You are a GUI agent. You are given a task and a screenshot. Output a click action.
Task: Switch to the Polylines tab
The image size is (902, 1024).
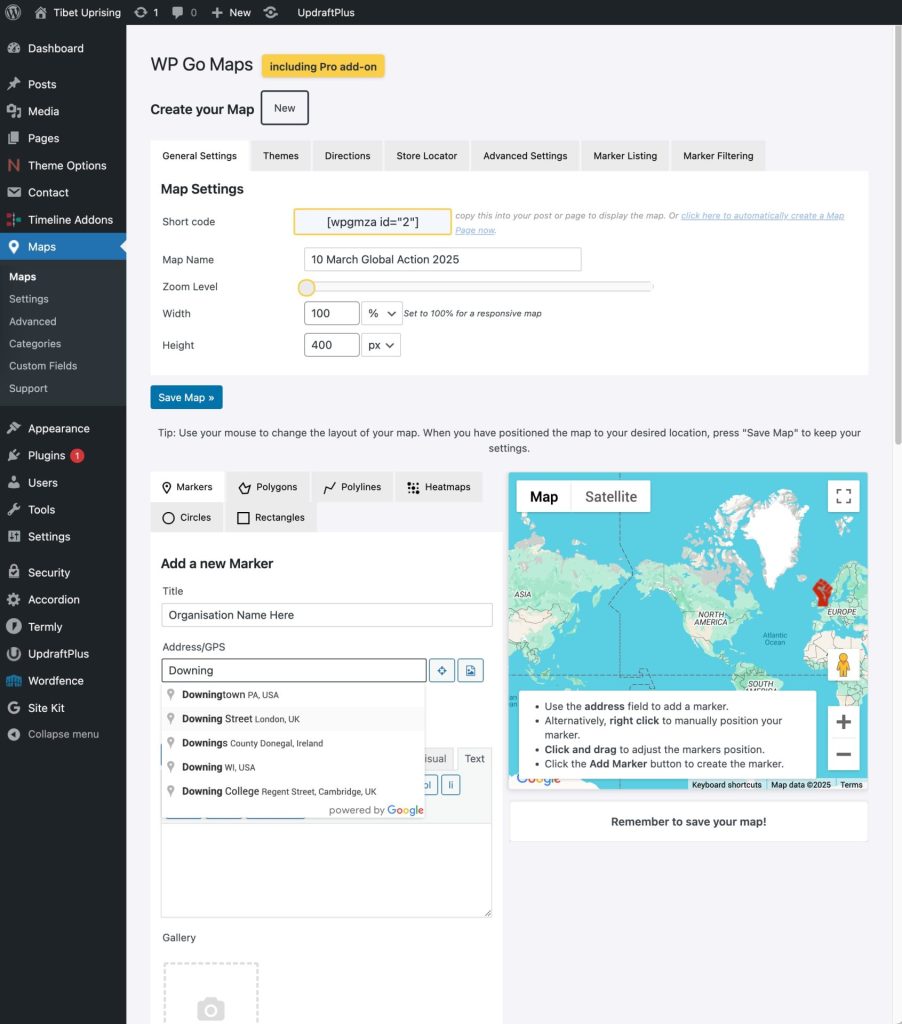(352, 487)
